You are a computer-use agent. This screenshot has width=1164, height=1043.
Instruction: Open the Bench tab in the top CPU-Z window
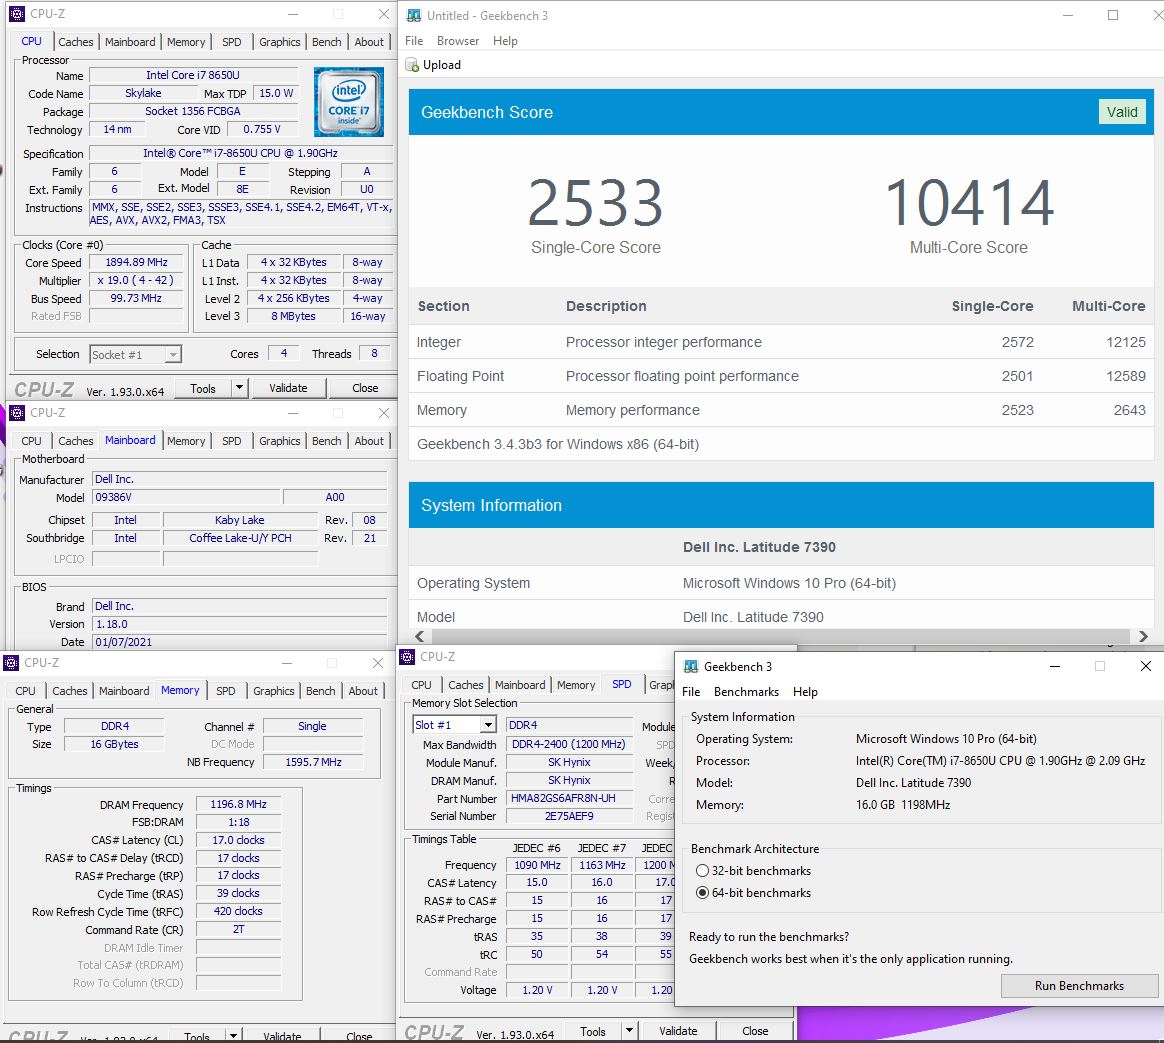327,42
